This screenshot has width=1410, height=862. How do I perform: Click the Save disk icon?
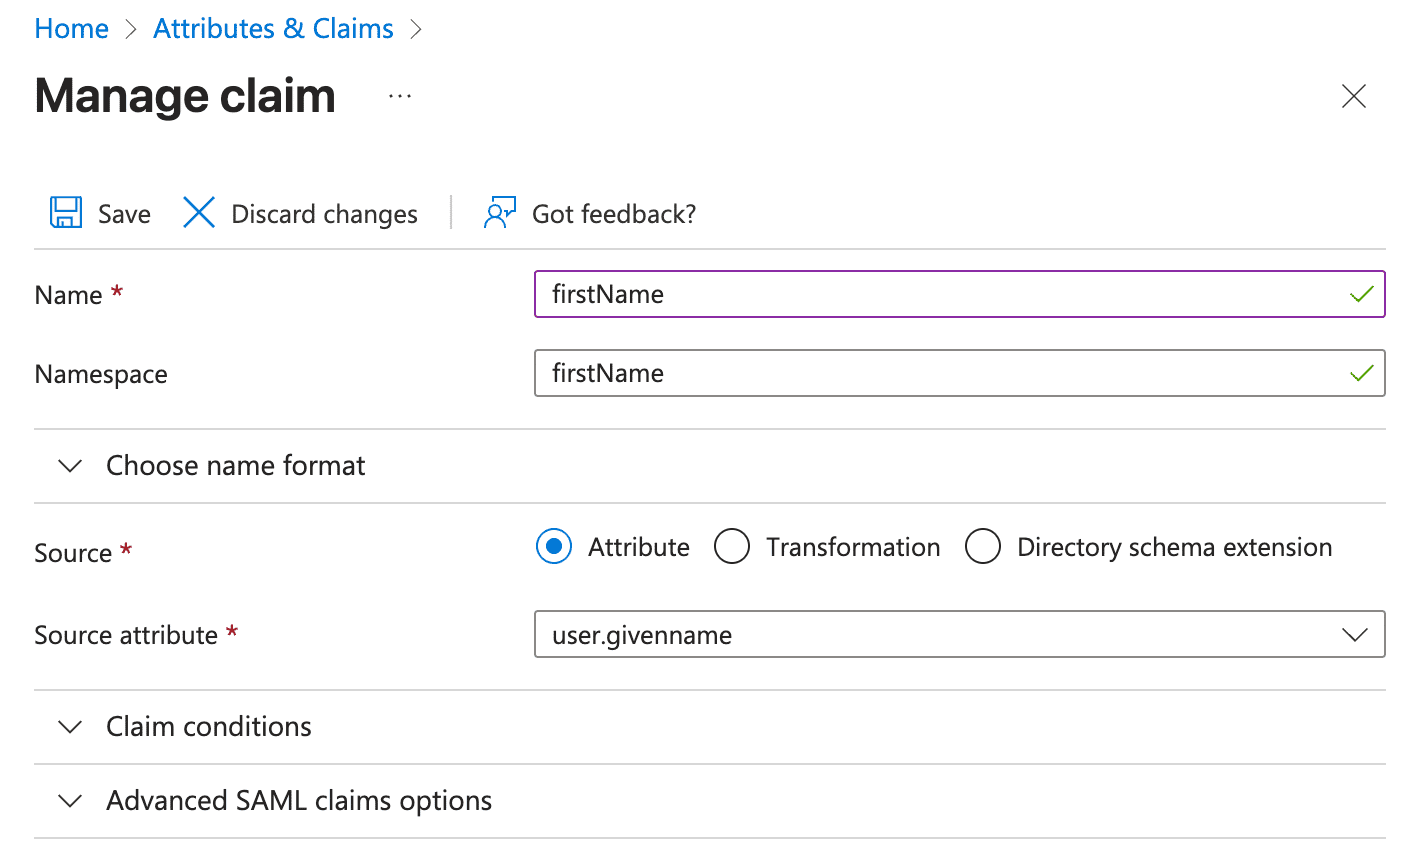click(65, 212)
